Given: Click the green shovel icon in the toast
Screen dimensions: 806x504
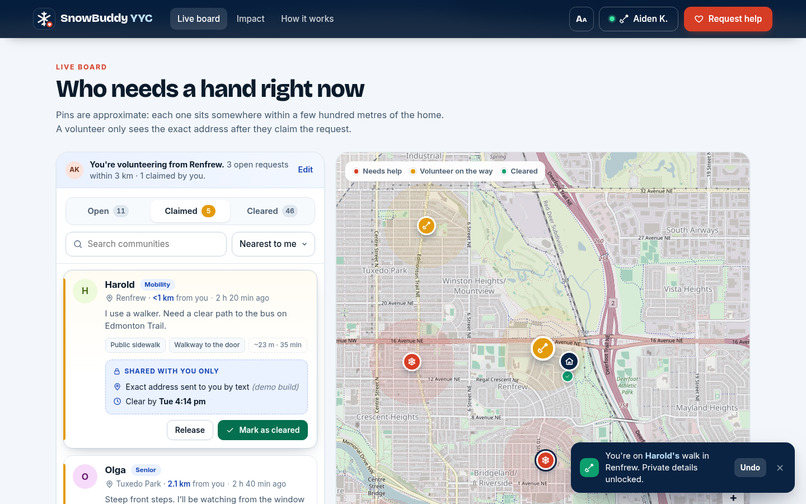Looking at the screenshot, I should 589,468.
